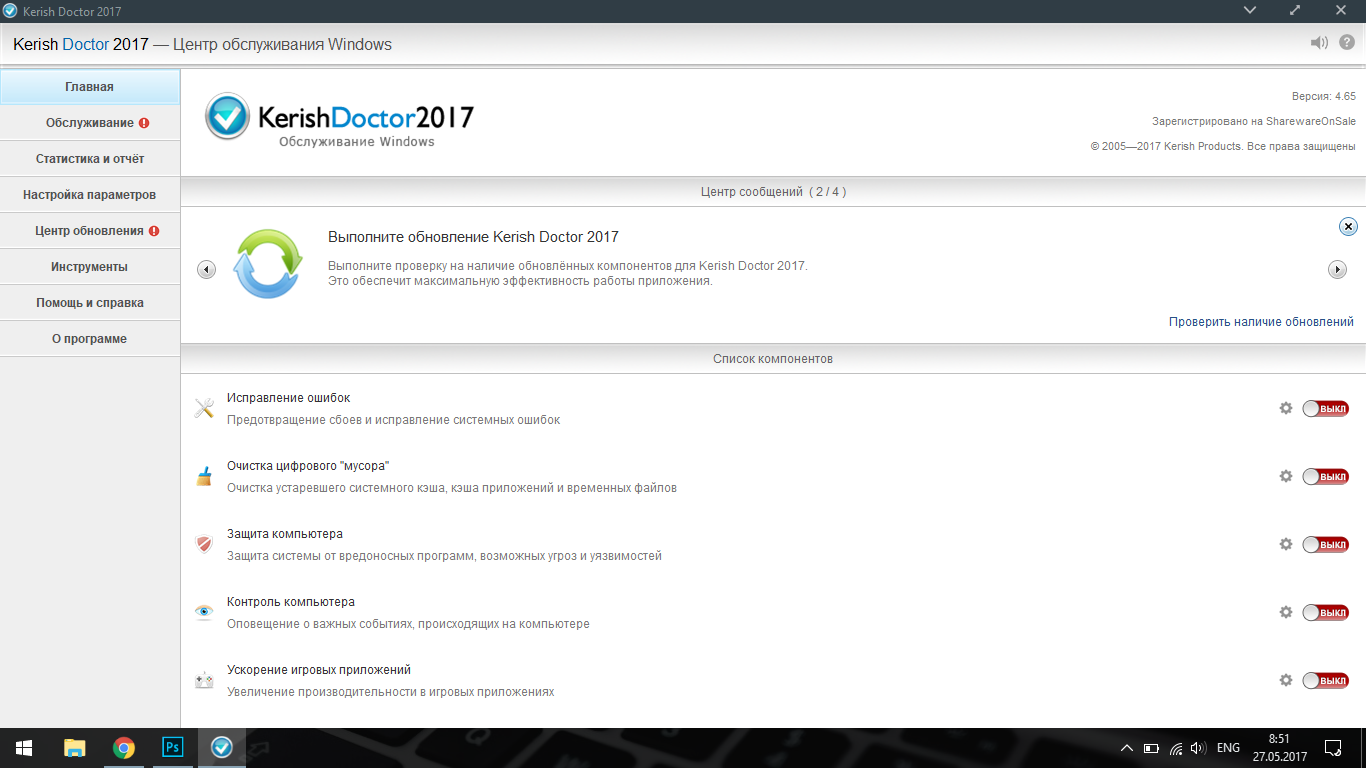Open settings gear for Очистка цифрового мусора

point(1286,476)
